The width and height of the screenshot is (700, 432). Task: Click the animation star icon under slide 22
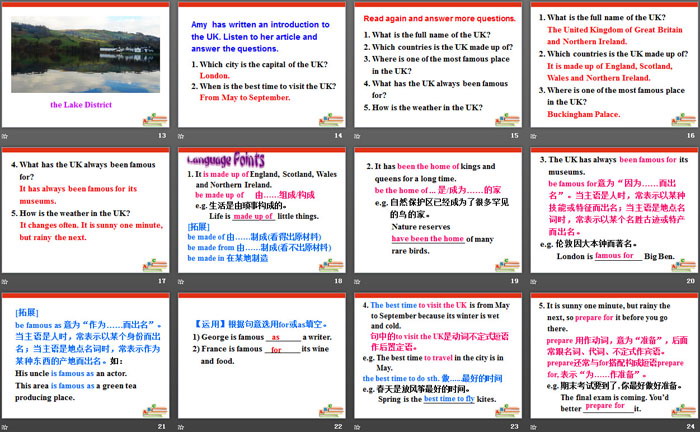(x=181, y=427)
